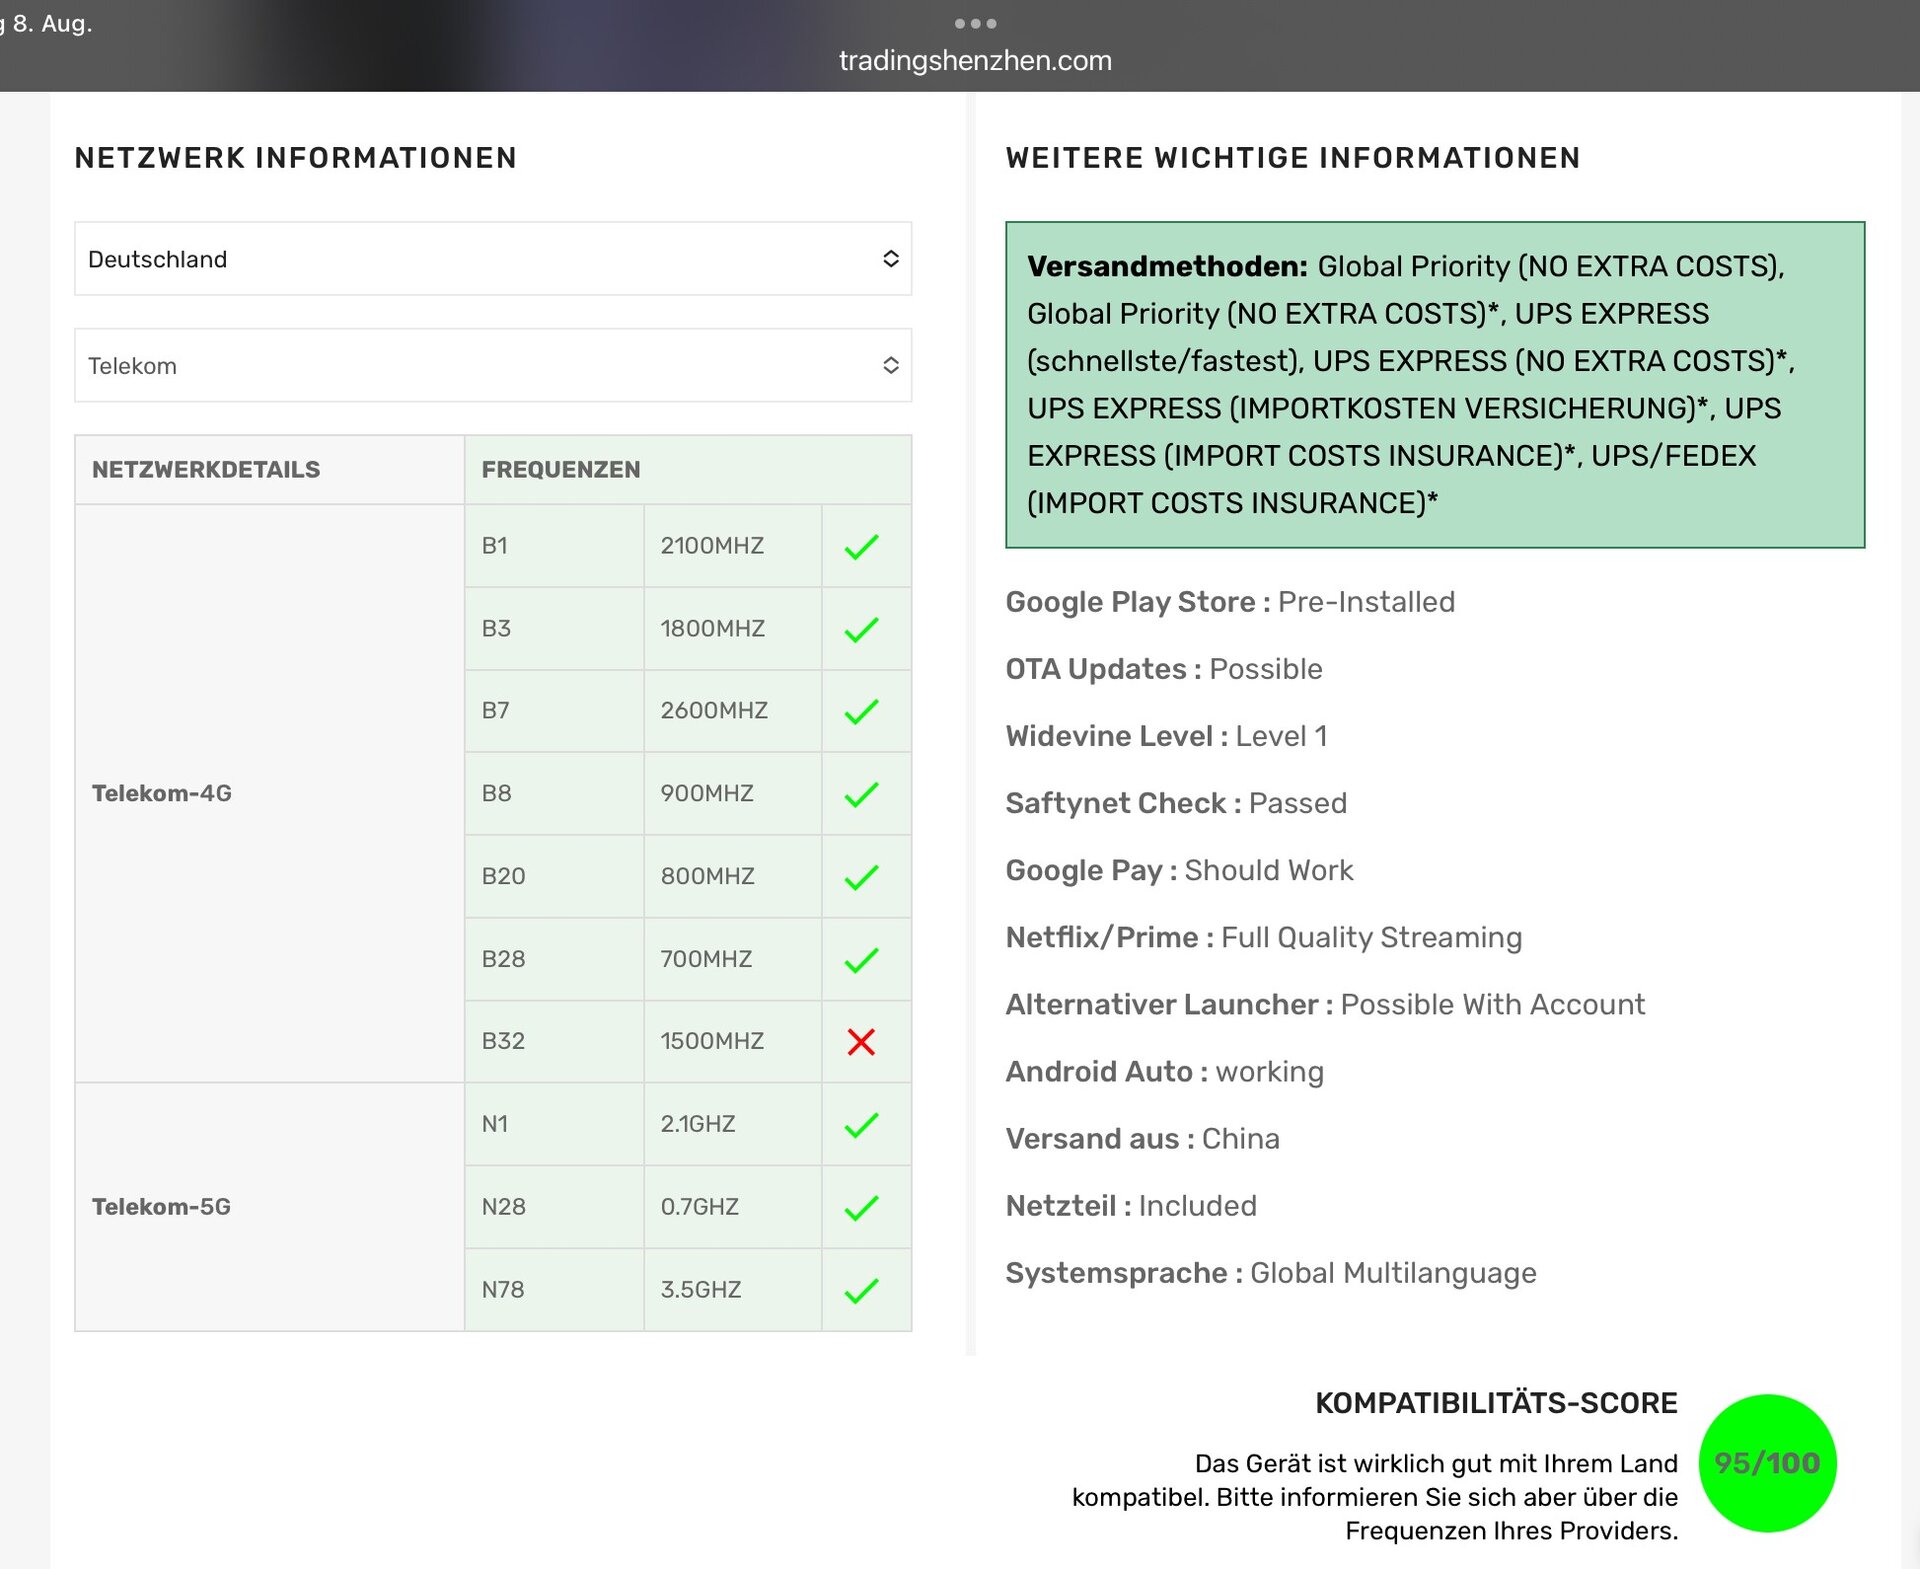Image resolution: width=1920 pixels, height=1569 pixels.
Task: Click the 0.7GHZ frequency cell
Action: click(x=733, y=1207)
